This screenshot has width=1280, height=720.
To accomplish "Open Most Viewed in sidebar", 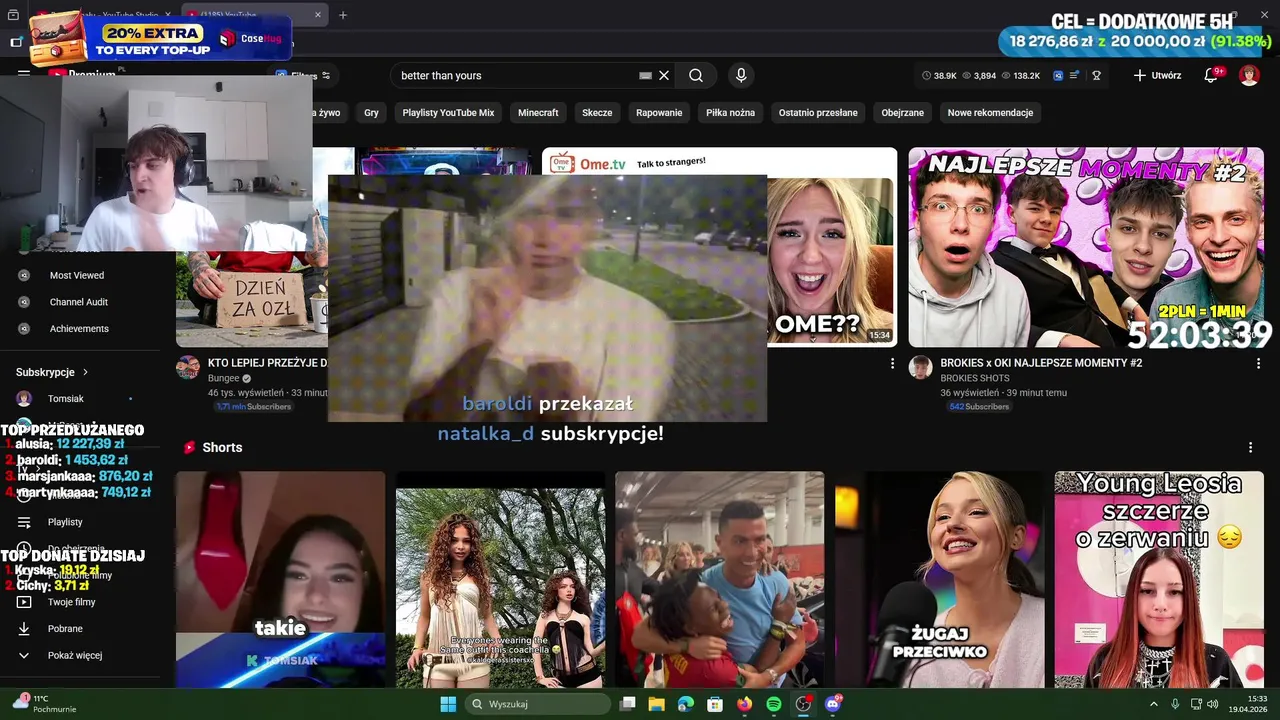I will pyautogui.click(x=76, y=275).
